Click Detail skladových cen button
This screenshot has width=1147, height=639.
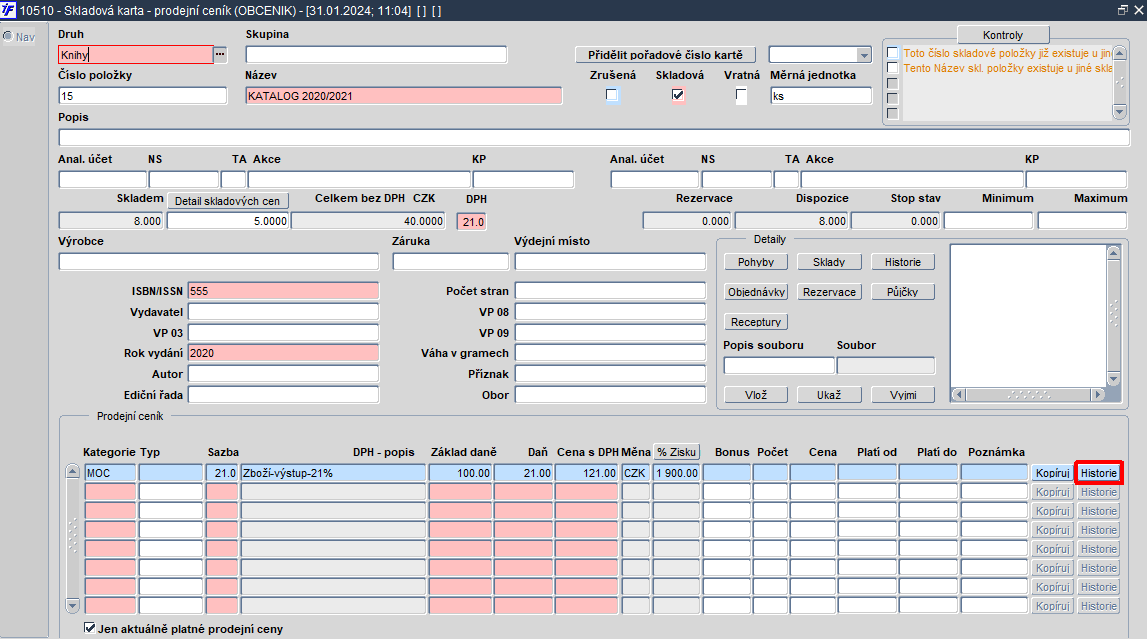coord(227,201)
